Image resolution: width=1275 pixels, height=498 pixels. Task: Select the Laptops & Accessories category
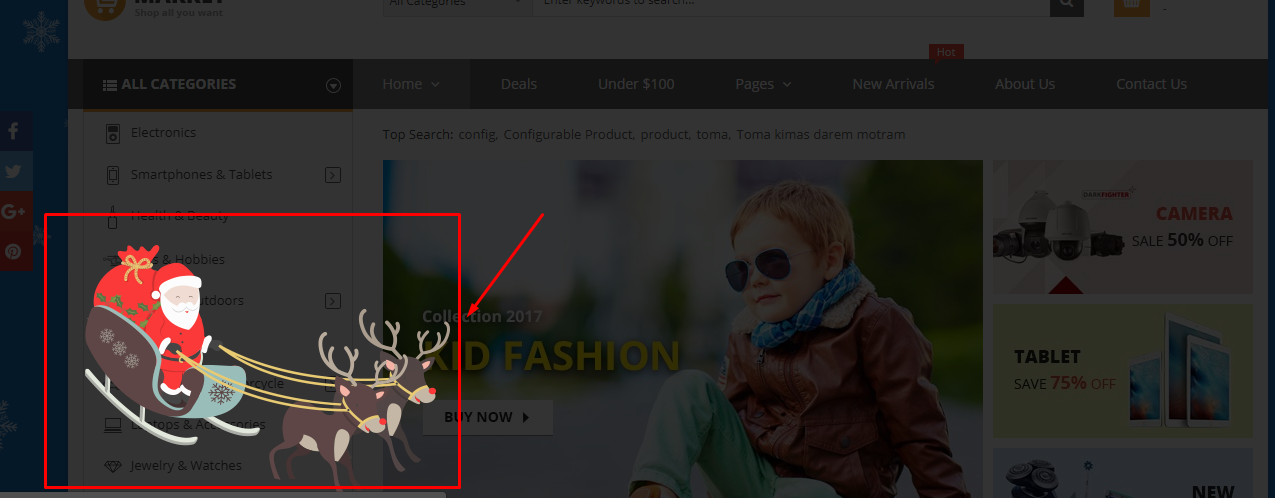pyautogui.click(x=198, y=425)
